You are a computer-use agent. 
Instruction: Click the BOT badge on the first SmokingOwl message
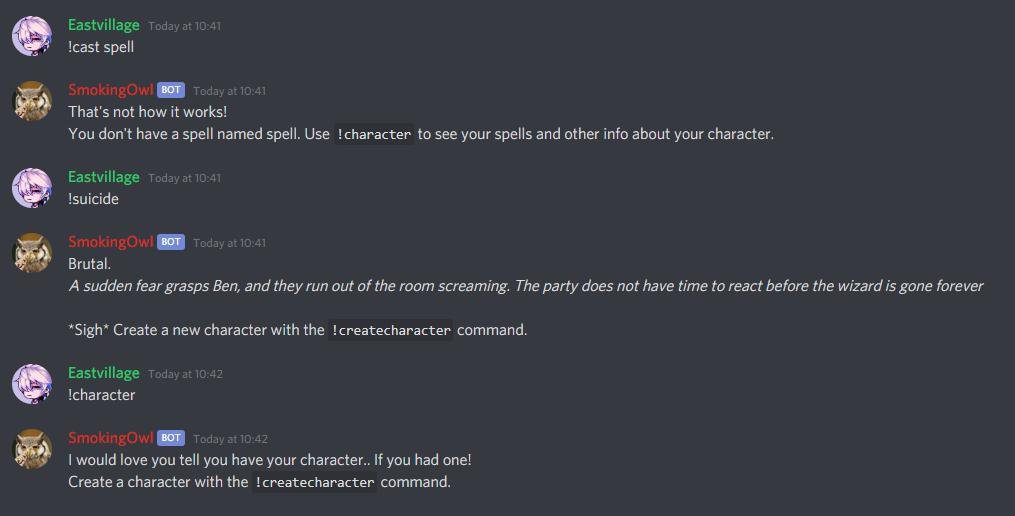pyautogui.click(x=171, y=90)
